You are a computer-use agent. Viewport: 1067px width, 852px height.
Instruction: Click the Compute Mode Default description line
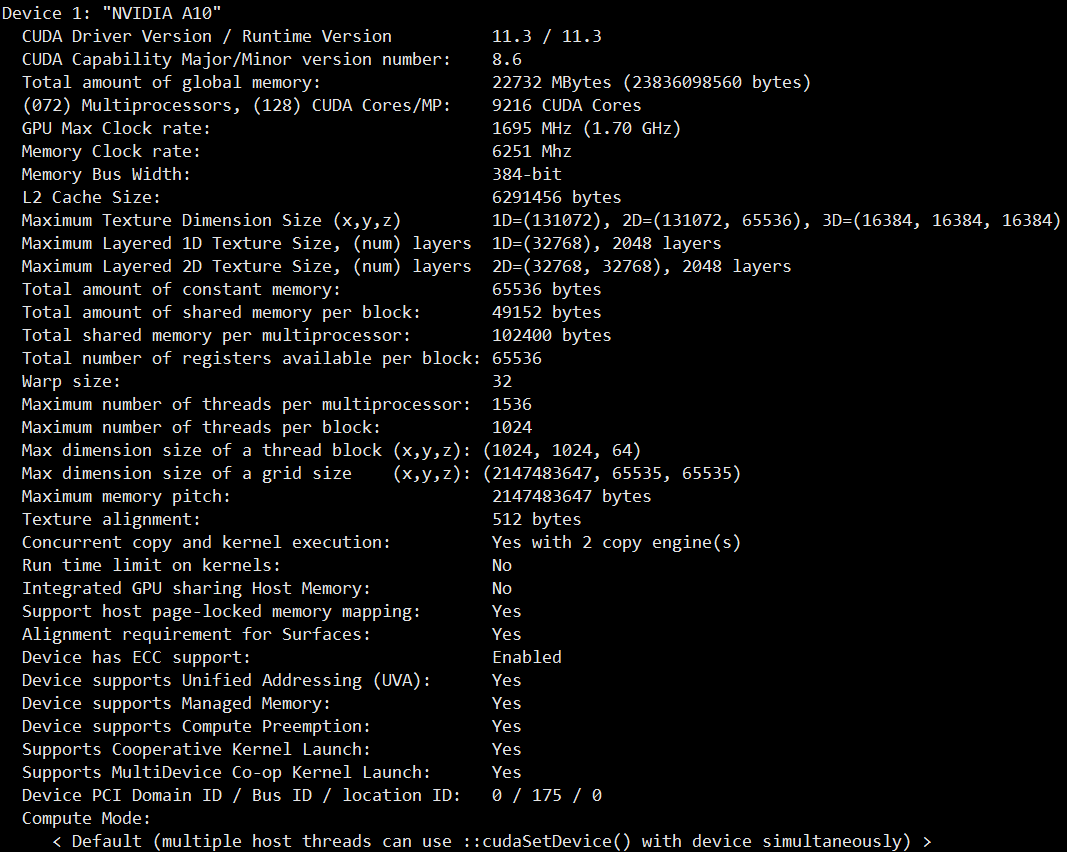click(x=491, y=841)
